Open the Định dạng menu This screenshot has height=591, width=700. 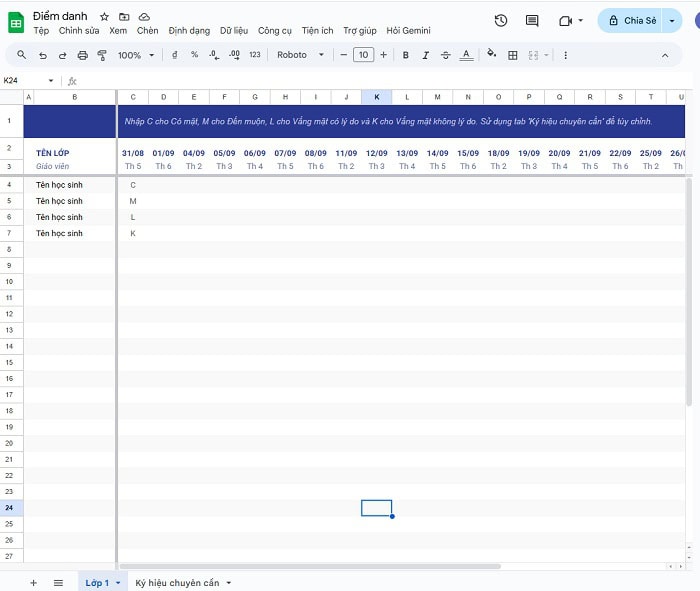pyautogui.click(x=189, y=30)
